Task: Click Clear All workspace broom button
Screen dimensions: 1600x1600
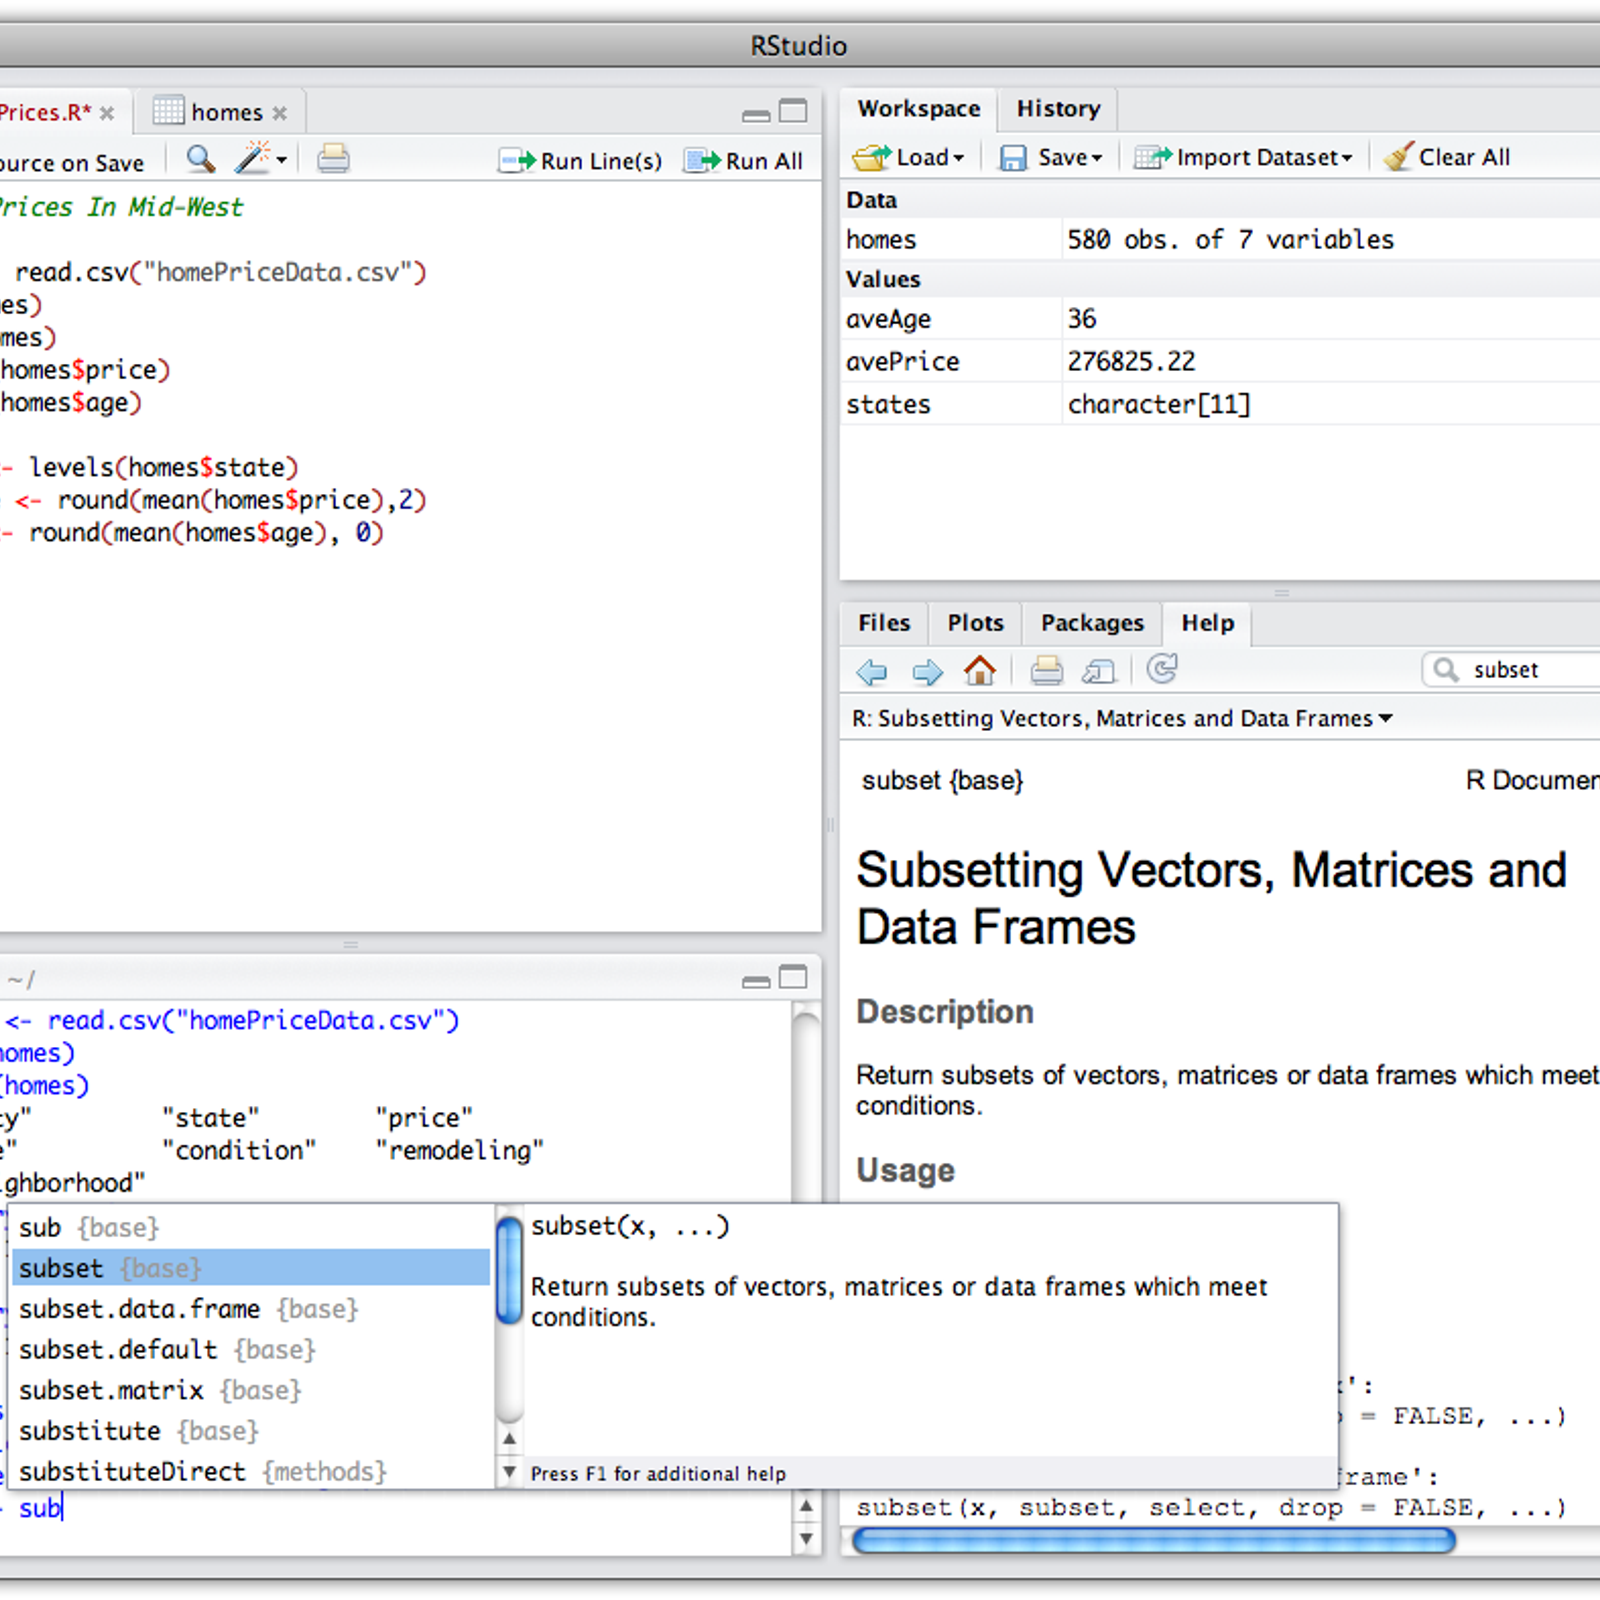Action: pos(1447,157)
